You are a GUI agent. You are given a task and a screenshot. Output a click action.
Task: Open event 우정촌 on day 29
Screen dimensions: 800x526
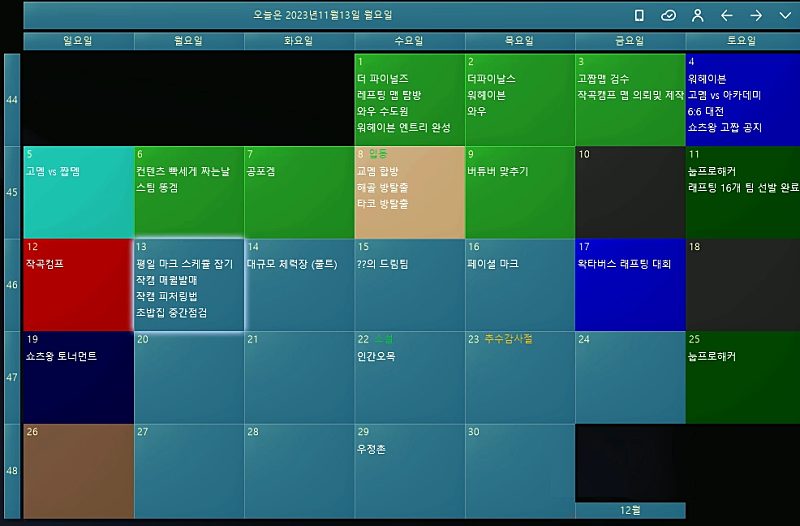coord(371,449)
